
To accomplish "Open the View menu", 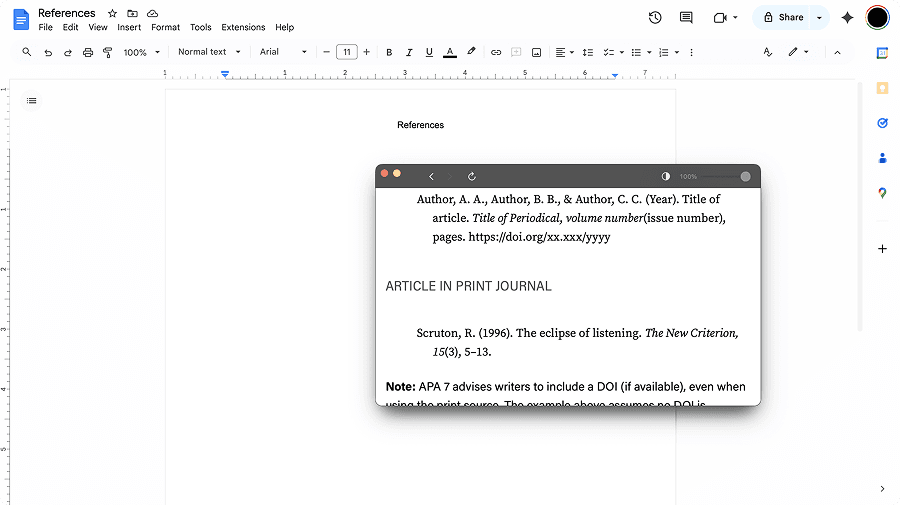I will [98, 27].
